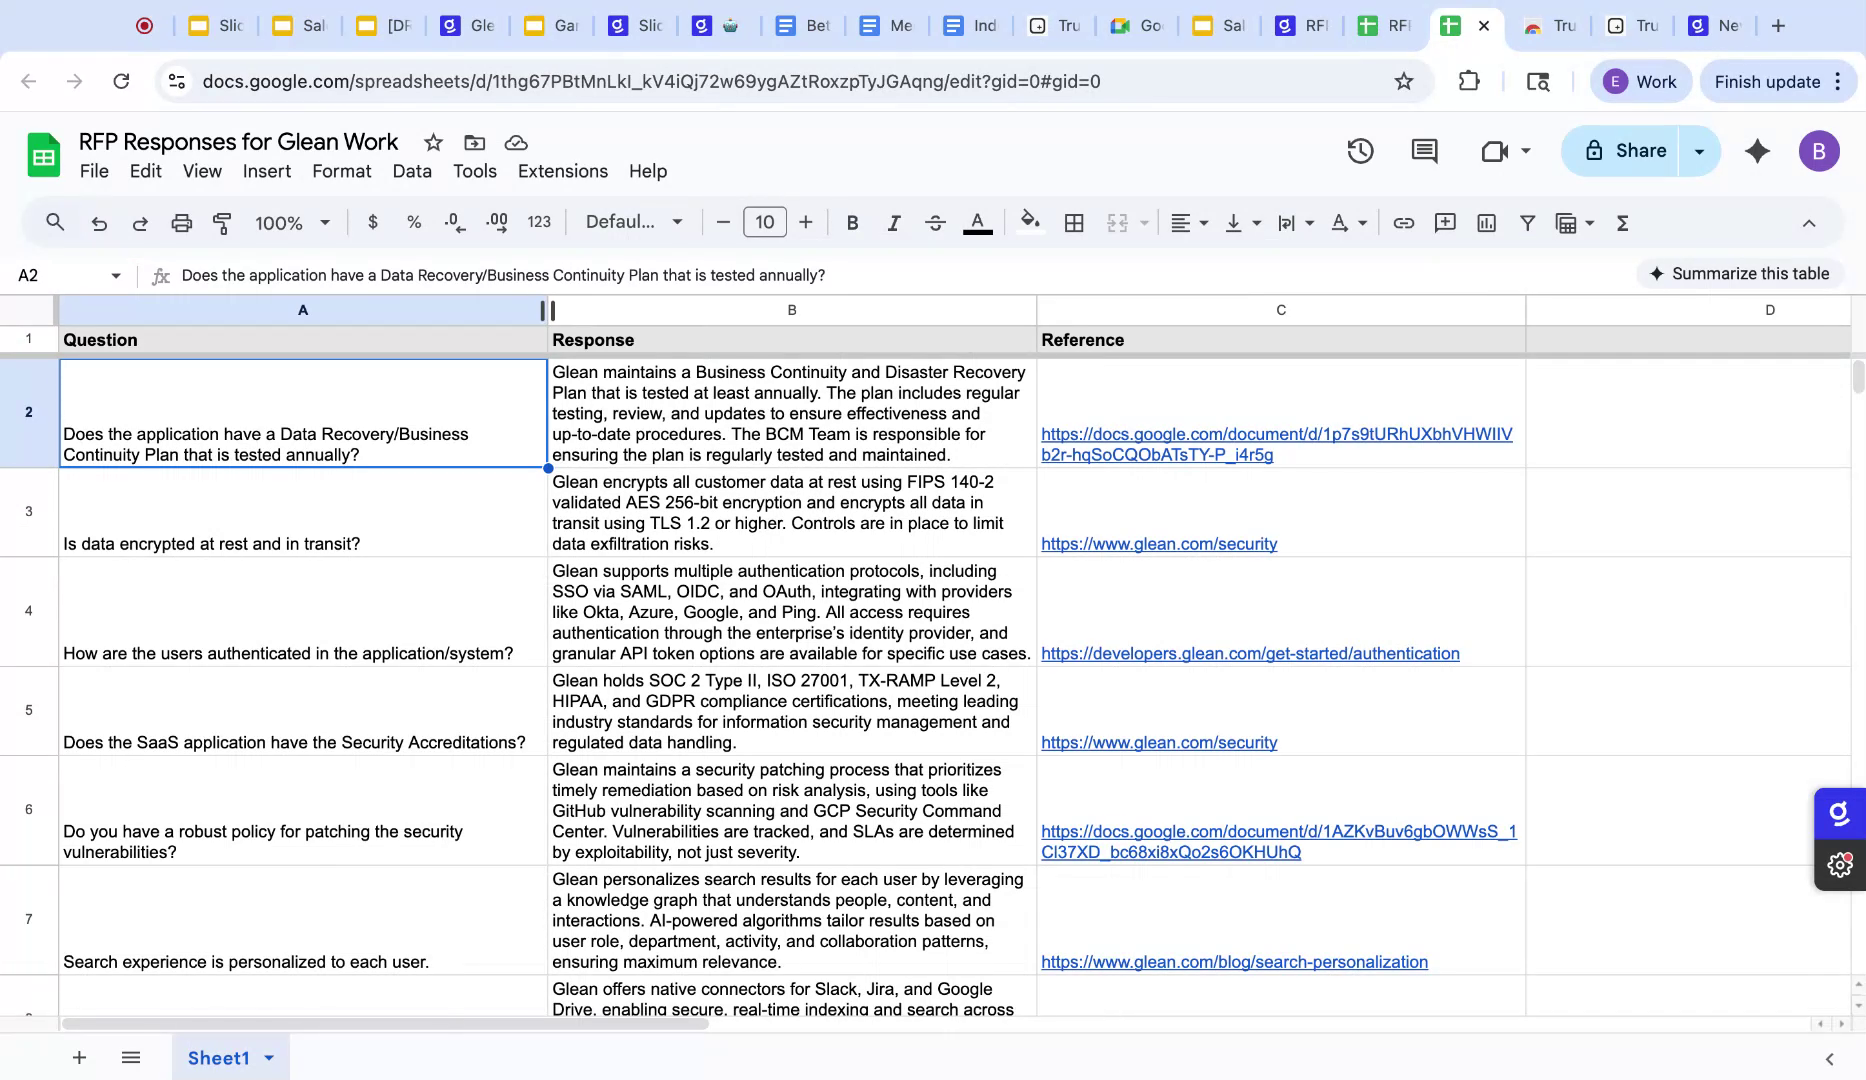Viewport: 1866px width, 1080px height.
Task: Insert a link using the toolbar
Action: point(1403,222)
